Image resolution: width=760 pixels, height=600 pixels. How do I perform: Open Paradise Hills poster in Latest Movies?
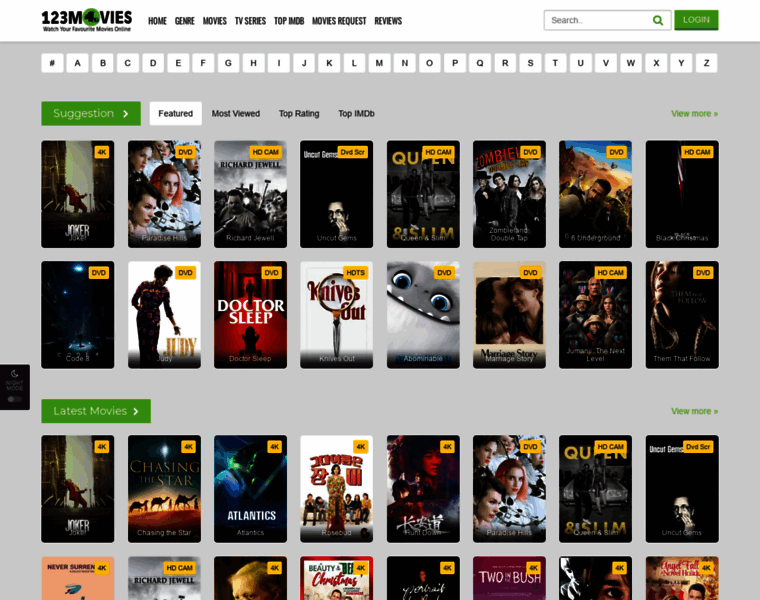pyautogui.click(x=509, y=489)
